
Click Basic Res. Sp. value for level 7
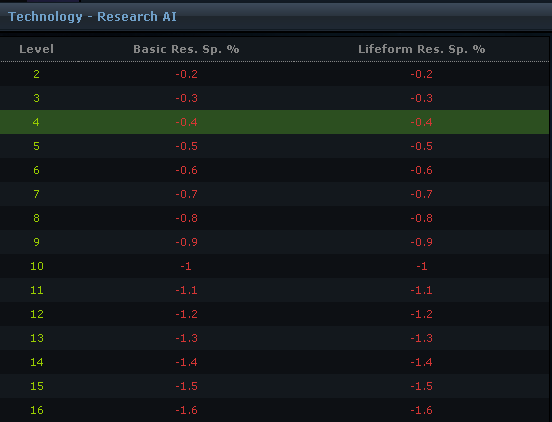(186, 194)
